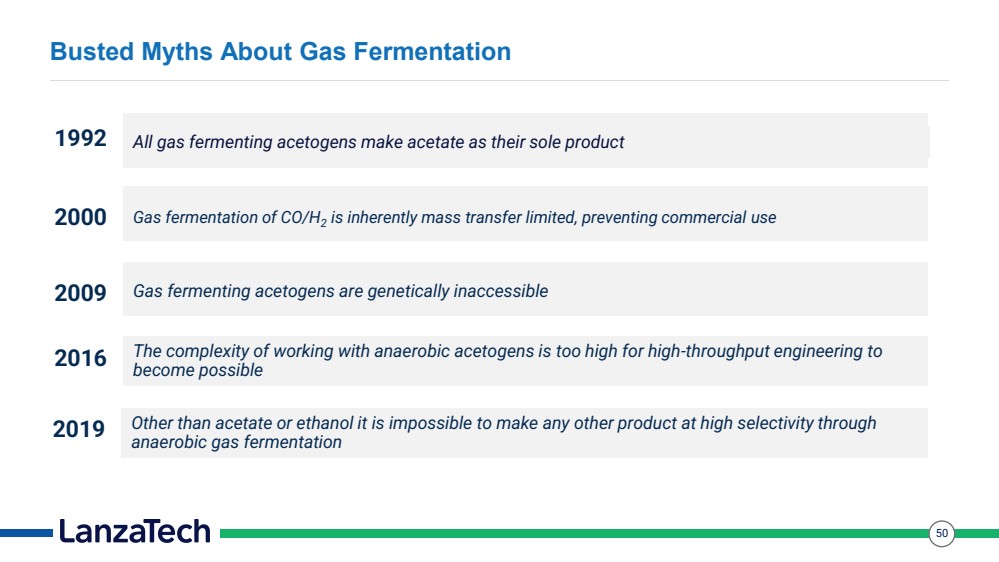This screenshot has width=999, height=562.
Task: Click the 2009 year label
Action: [x=80, y=293]
